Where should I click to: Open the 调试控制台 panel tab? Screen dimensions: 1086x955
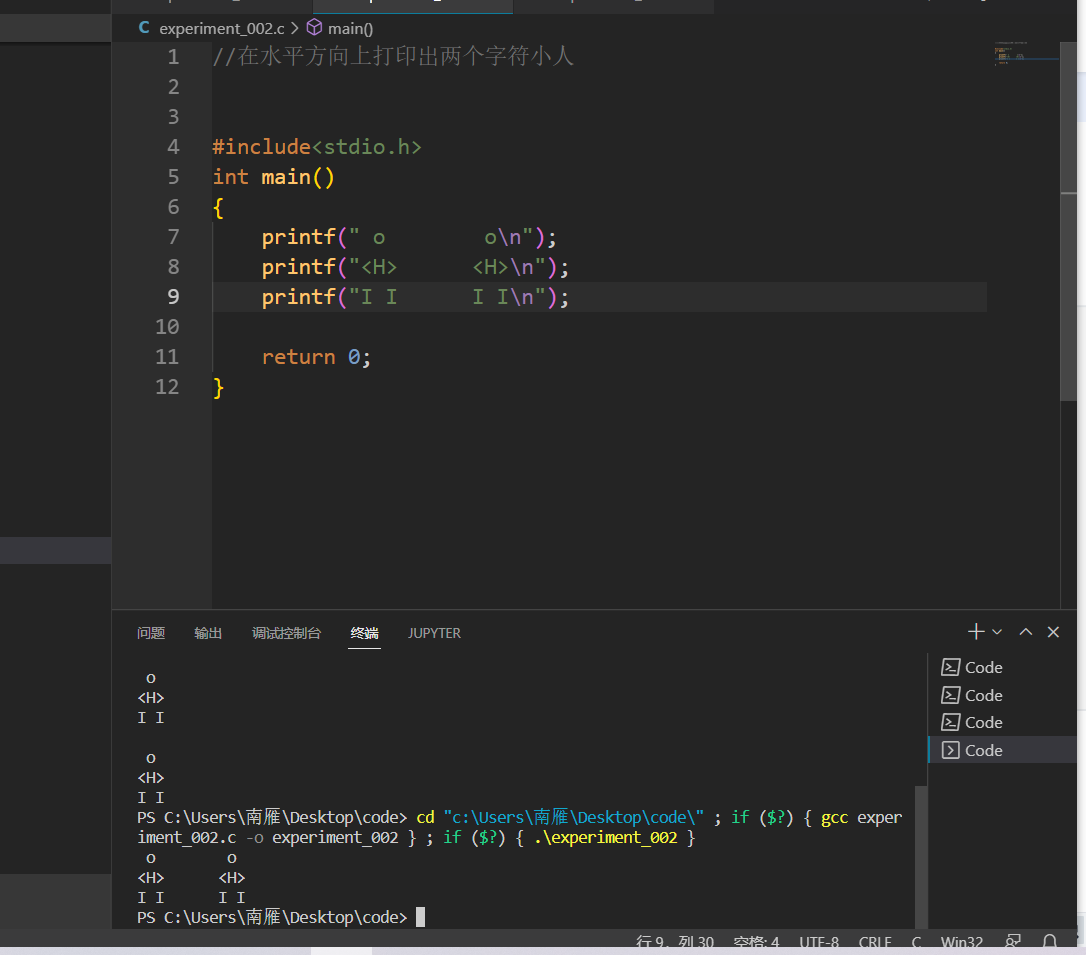287,633
